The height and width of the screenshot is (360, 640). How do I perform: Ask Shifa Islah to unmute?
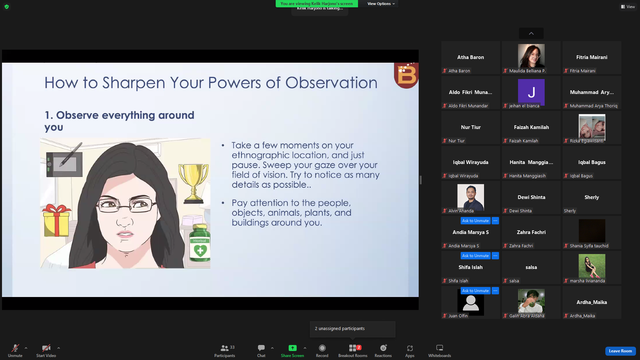coord(476,256)
